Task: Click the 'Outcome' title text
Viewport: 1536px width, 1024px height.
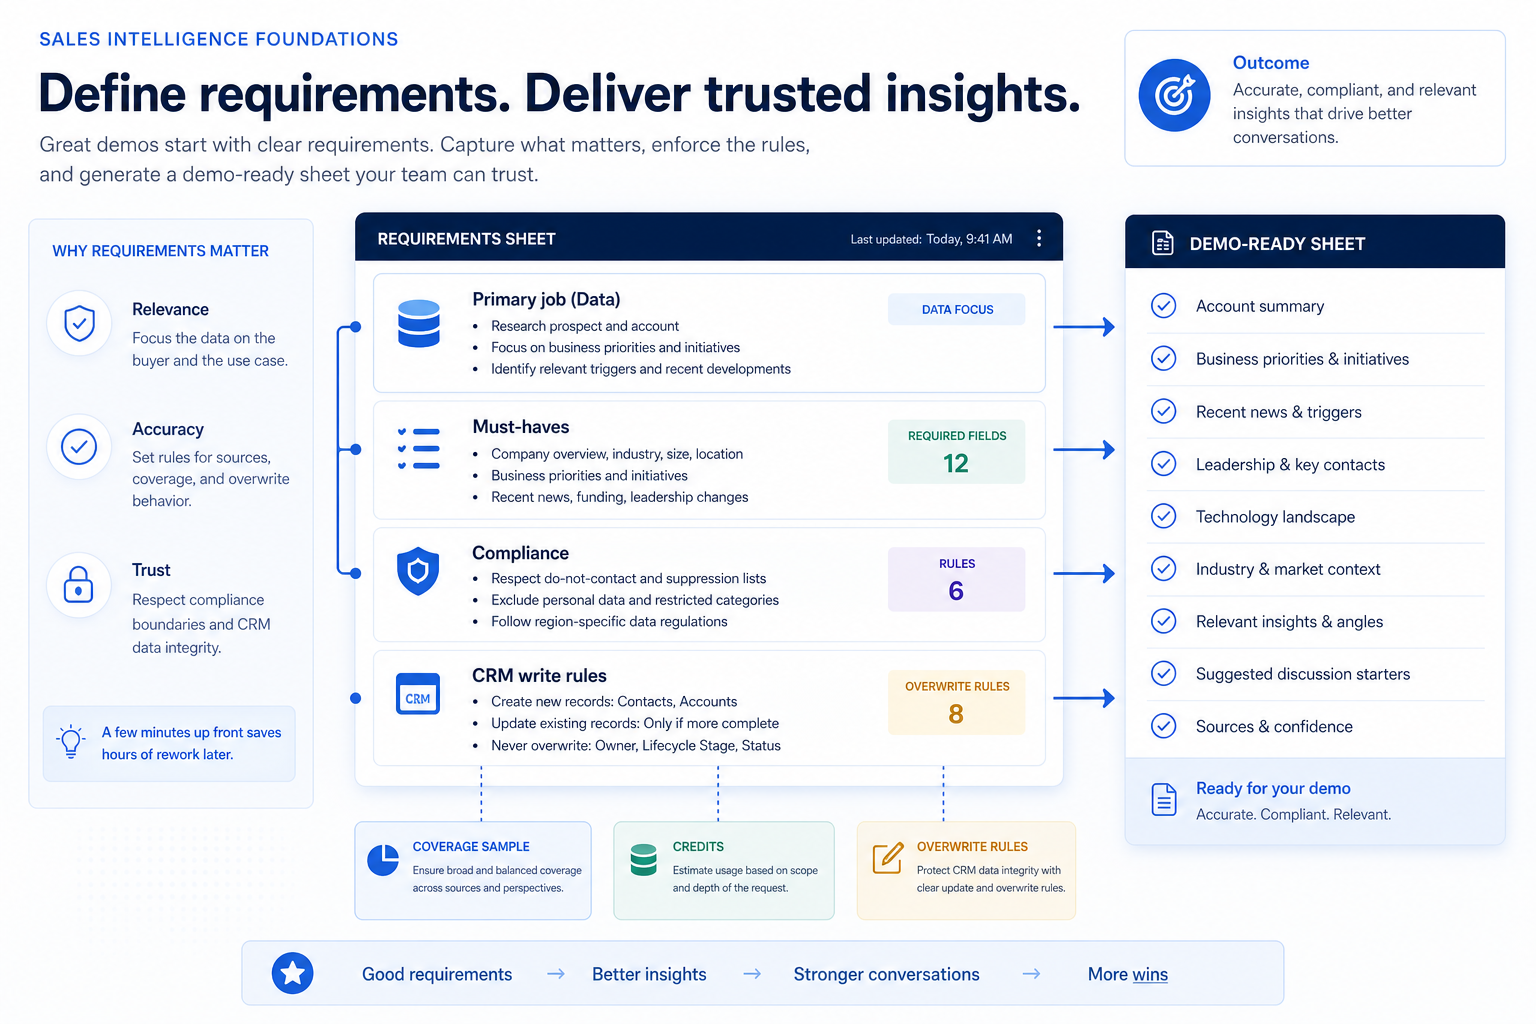Action: click(1271, 62)
